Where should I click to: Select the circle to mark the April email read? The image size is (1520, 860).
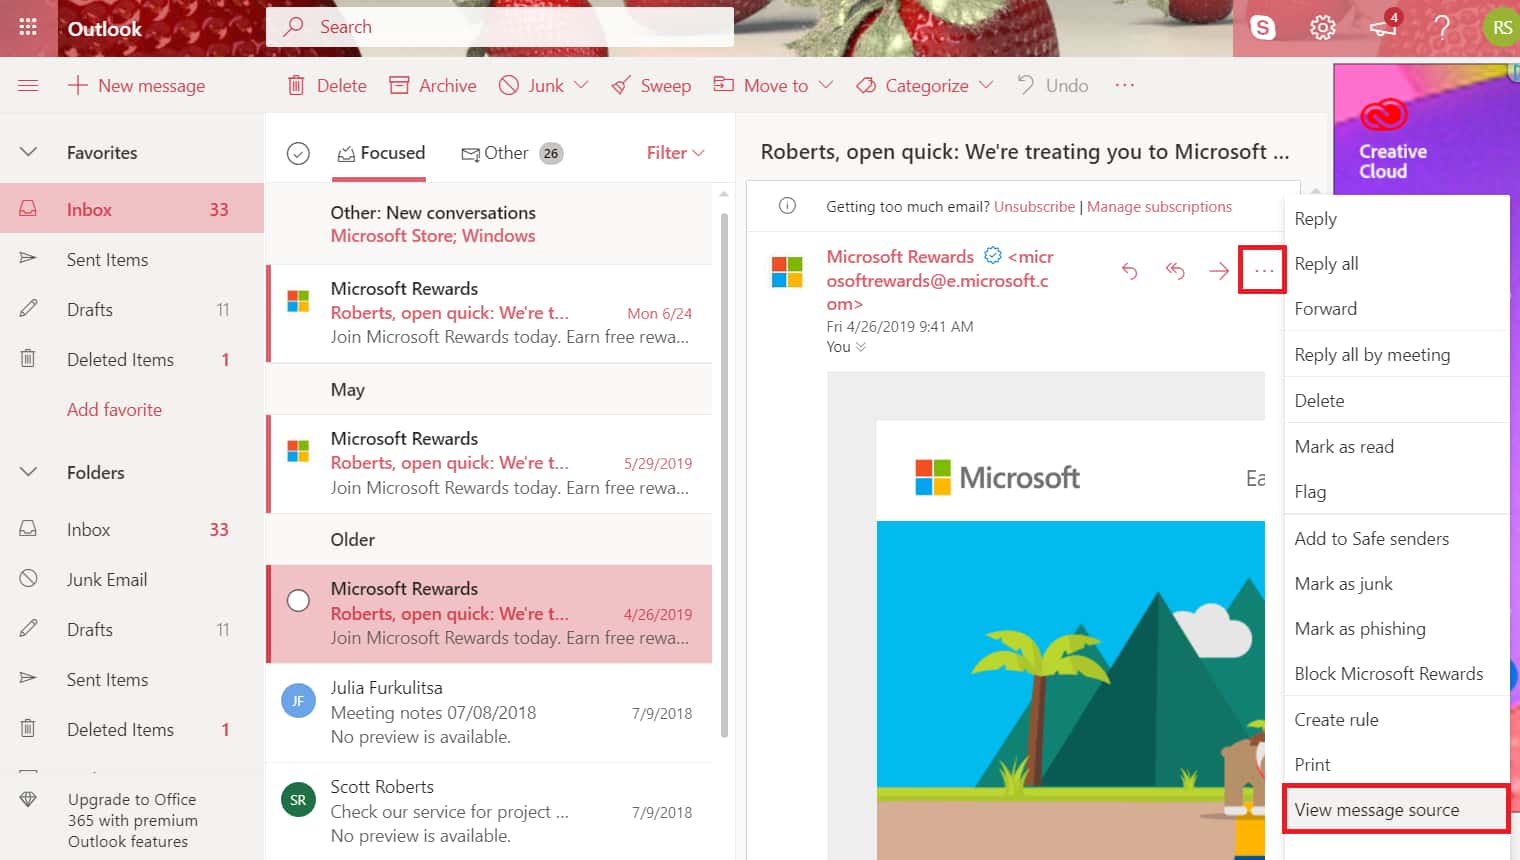[x=298, y=600]
